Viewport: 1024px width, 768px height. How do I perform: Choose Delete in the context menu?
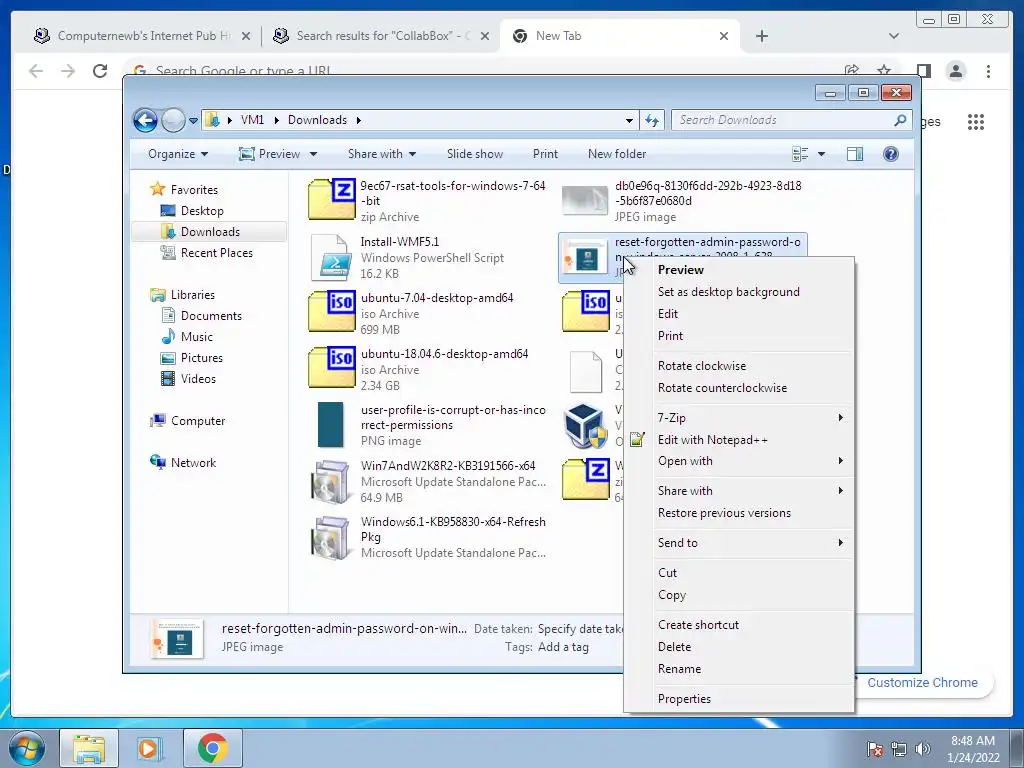click(674, 647)
